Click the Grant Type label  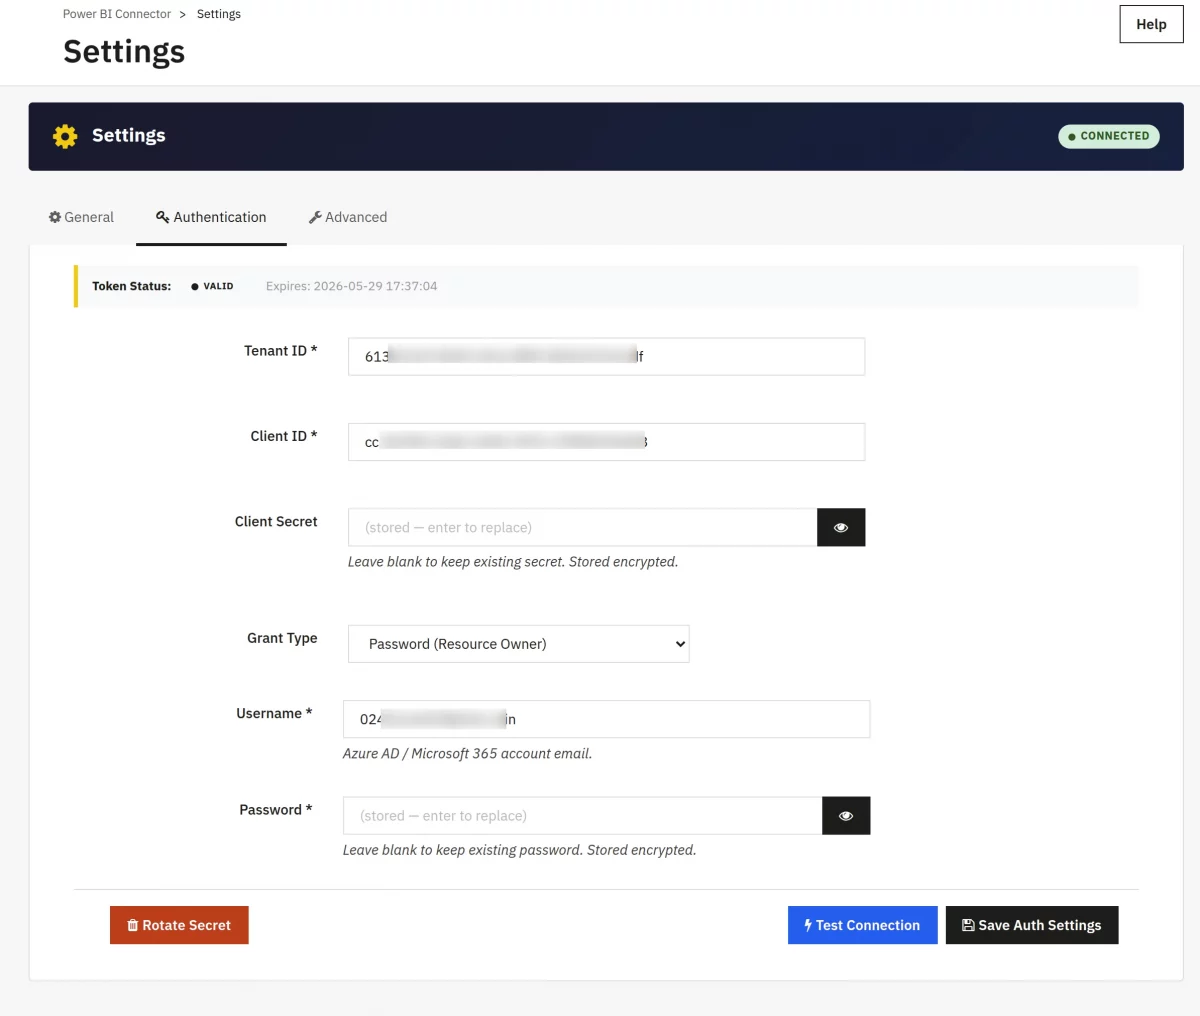pos(282,638)
